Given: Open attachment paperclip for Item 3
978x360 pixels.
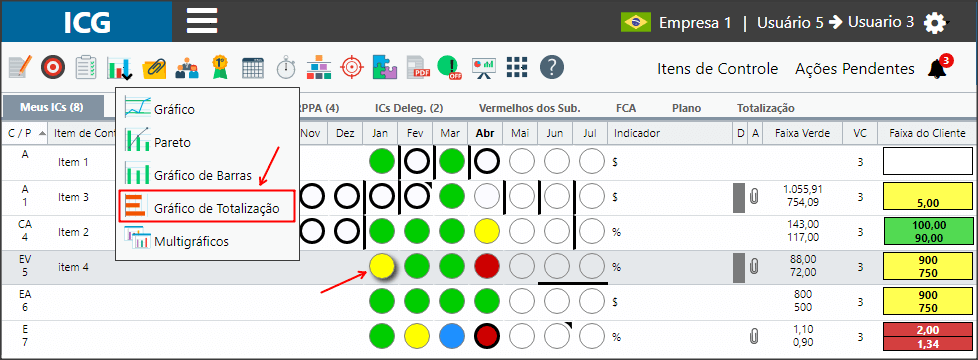Looking at the screenshot, I should tap(754, 197).
